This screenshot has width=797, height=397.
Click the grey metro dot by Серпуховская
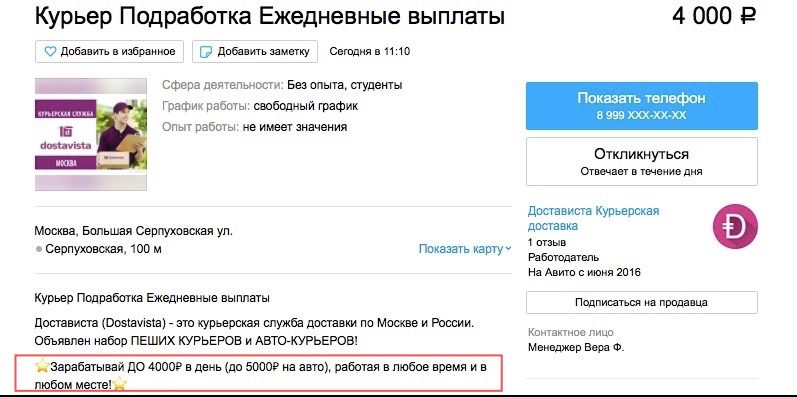click(x=39, y=250)
